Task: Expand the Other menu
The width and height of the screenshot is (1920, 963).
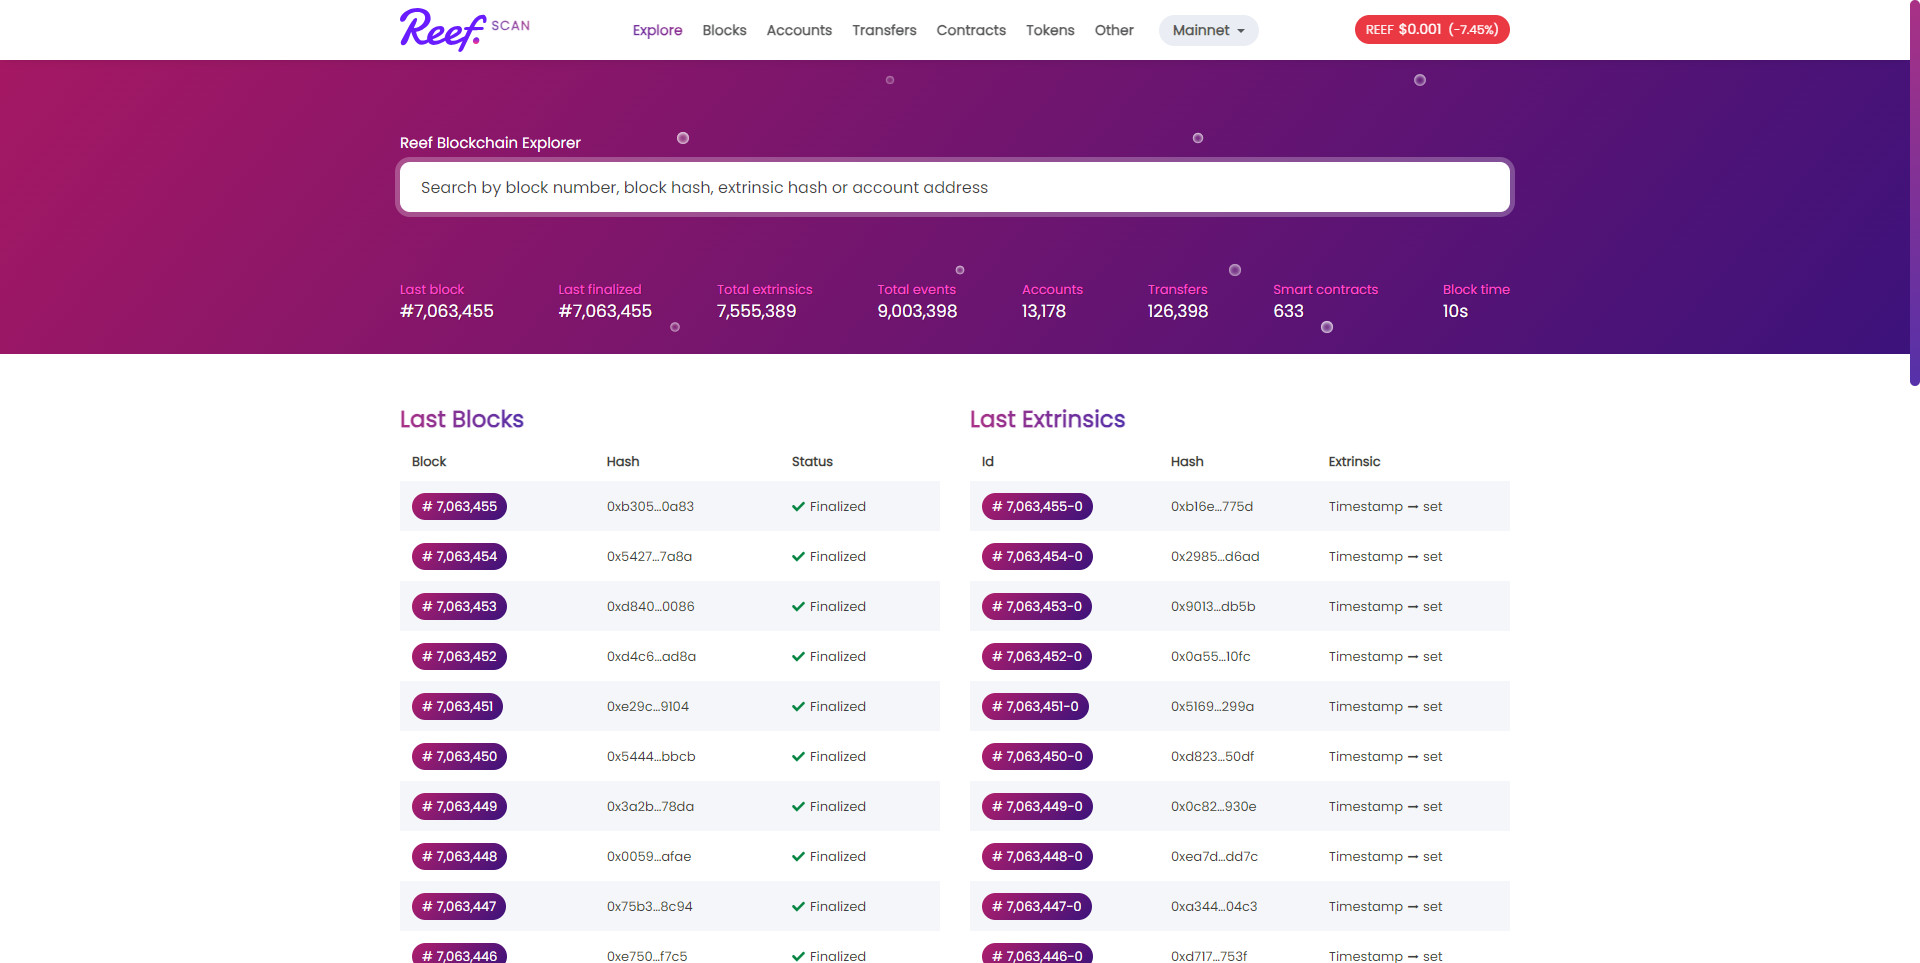Action: point(1114,30)
